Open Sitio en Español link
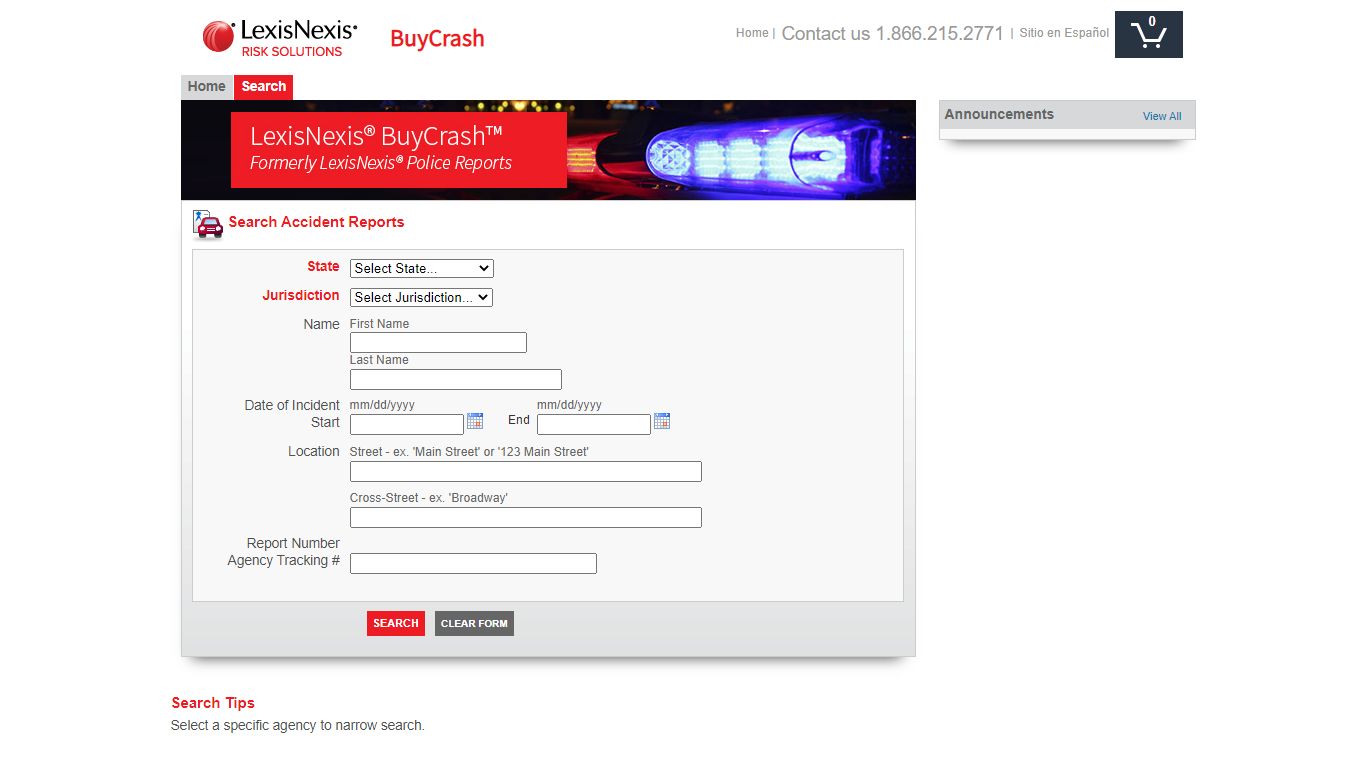The width and height of the screenshot is (1366, 768). tap(1064, 33)
